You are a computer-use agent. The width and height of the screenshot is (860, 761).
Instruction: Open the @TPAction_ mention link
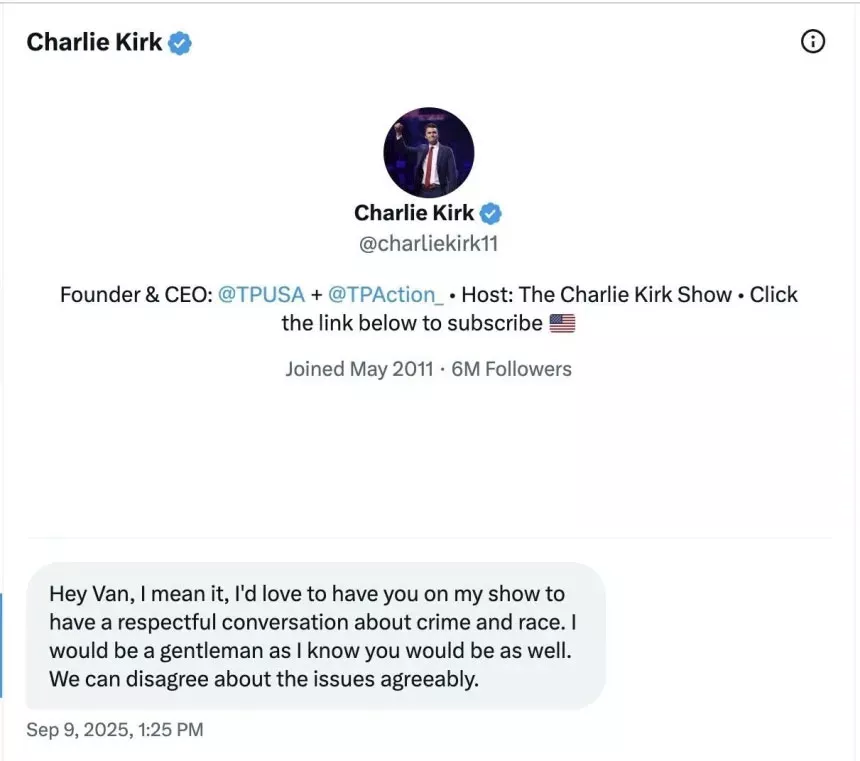point(386,295)
